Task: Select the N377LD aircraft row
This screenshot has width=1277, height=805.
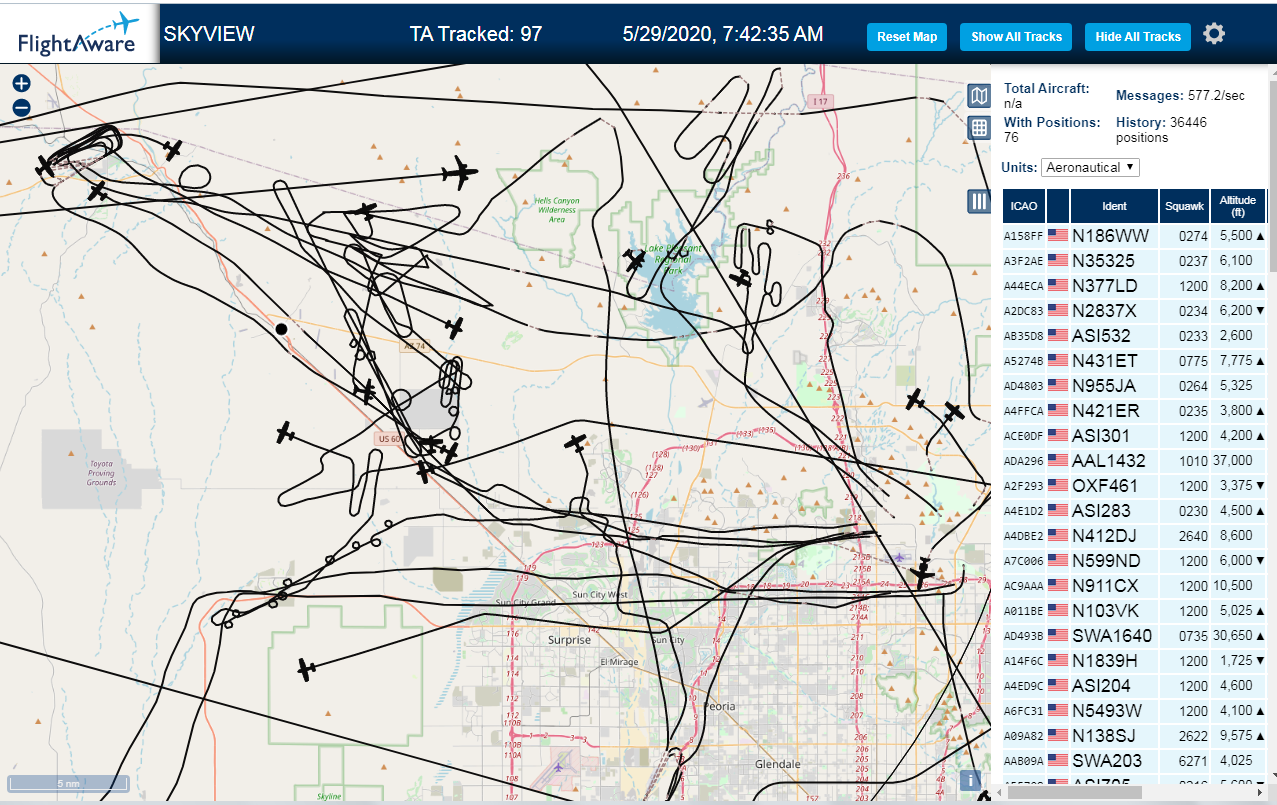Action: coord(1135,286)
